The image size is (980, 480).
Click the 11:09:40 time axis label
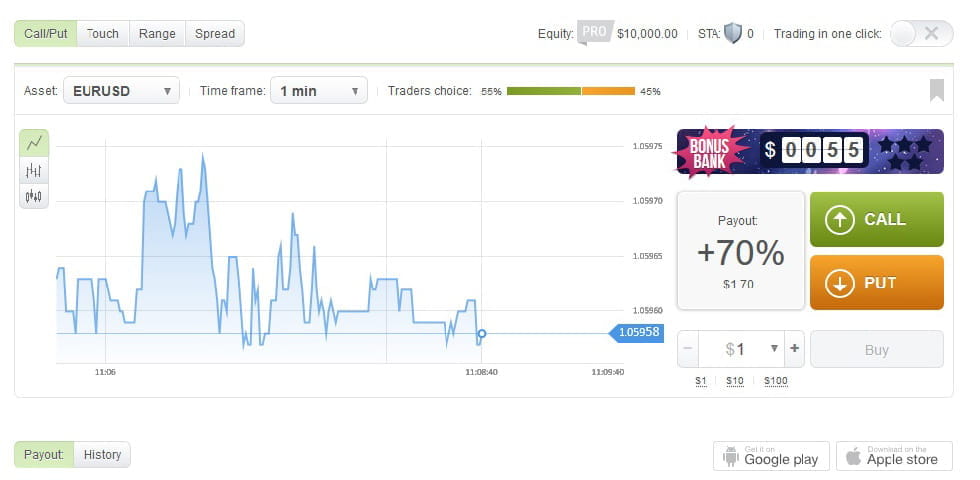pyautogui.click(x=607, y=372)
